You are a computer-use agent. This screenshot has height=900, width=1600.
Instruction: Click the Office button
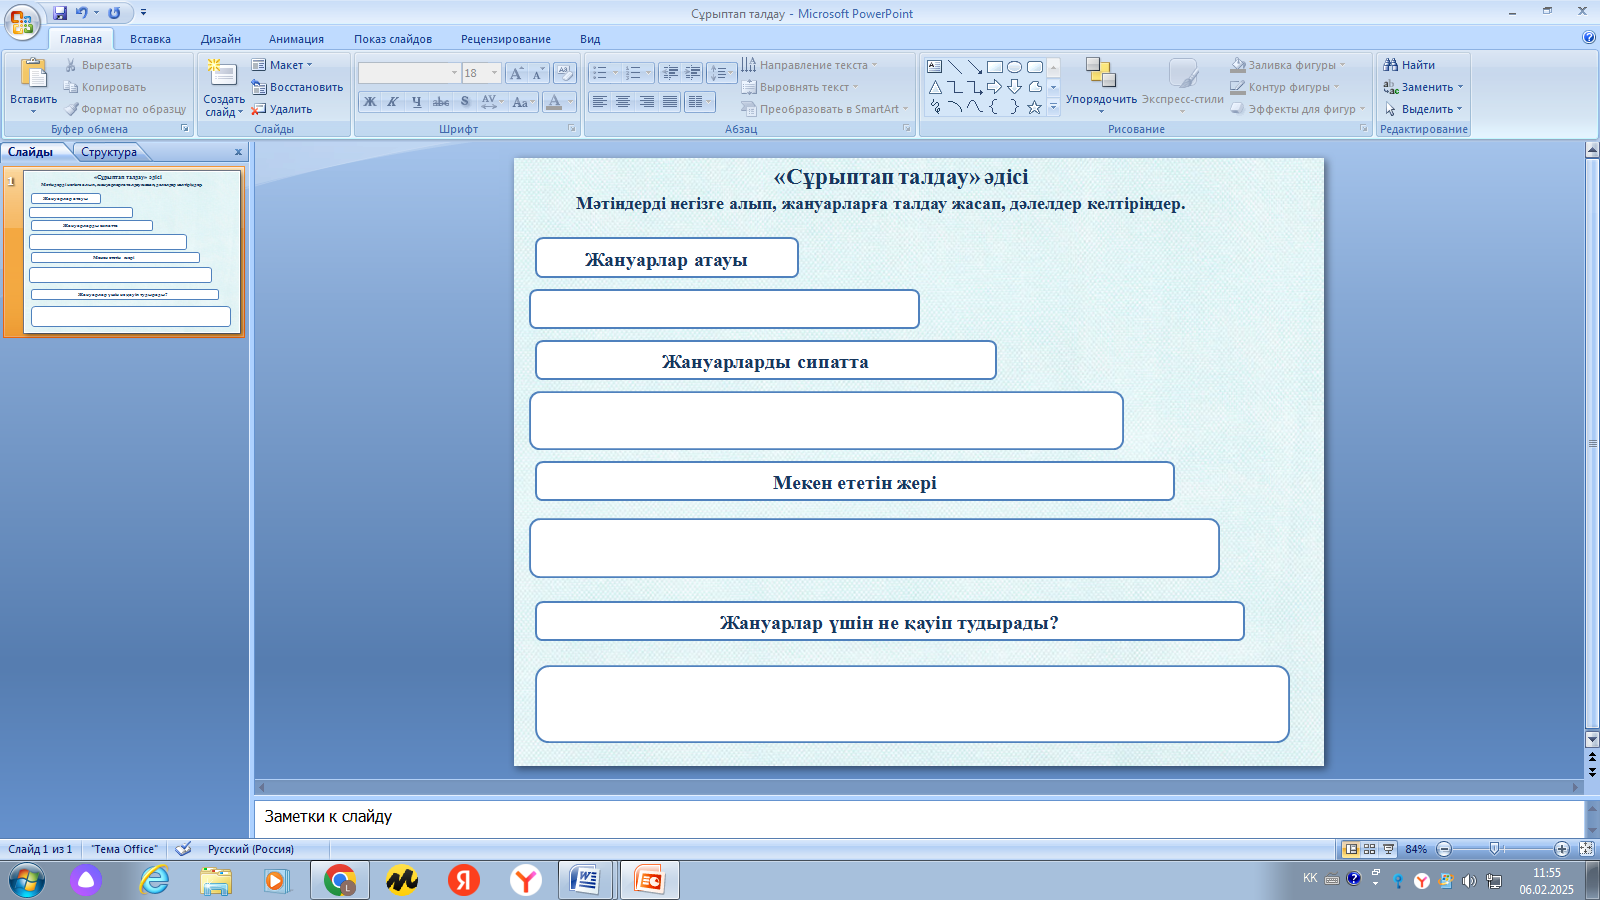(x=22, y=22)
